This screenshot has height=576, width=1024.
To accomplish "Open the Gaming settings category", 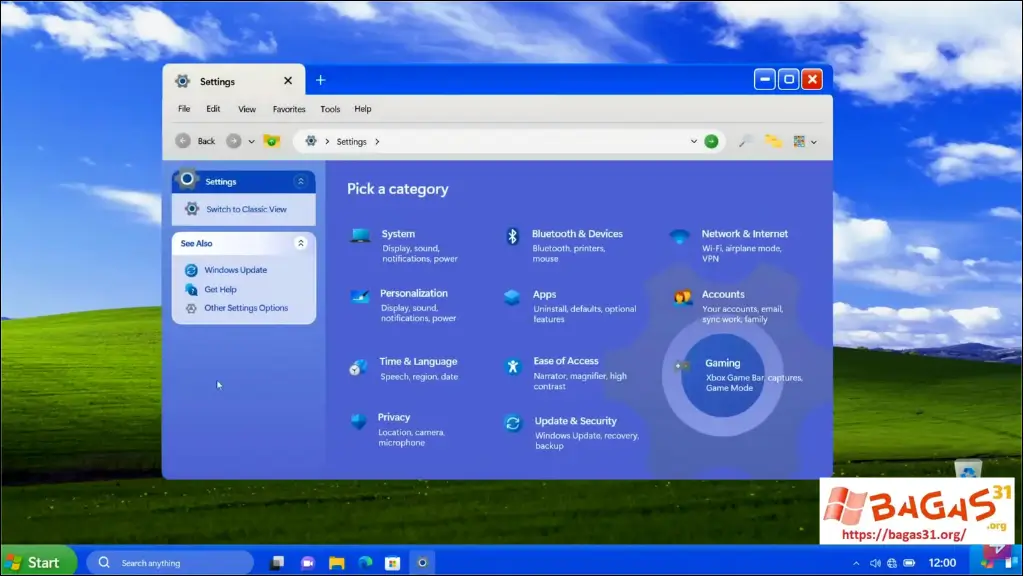I will coord(723,370).
